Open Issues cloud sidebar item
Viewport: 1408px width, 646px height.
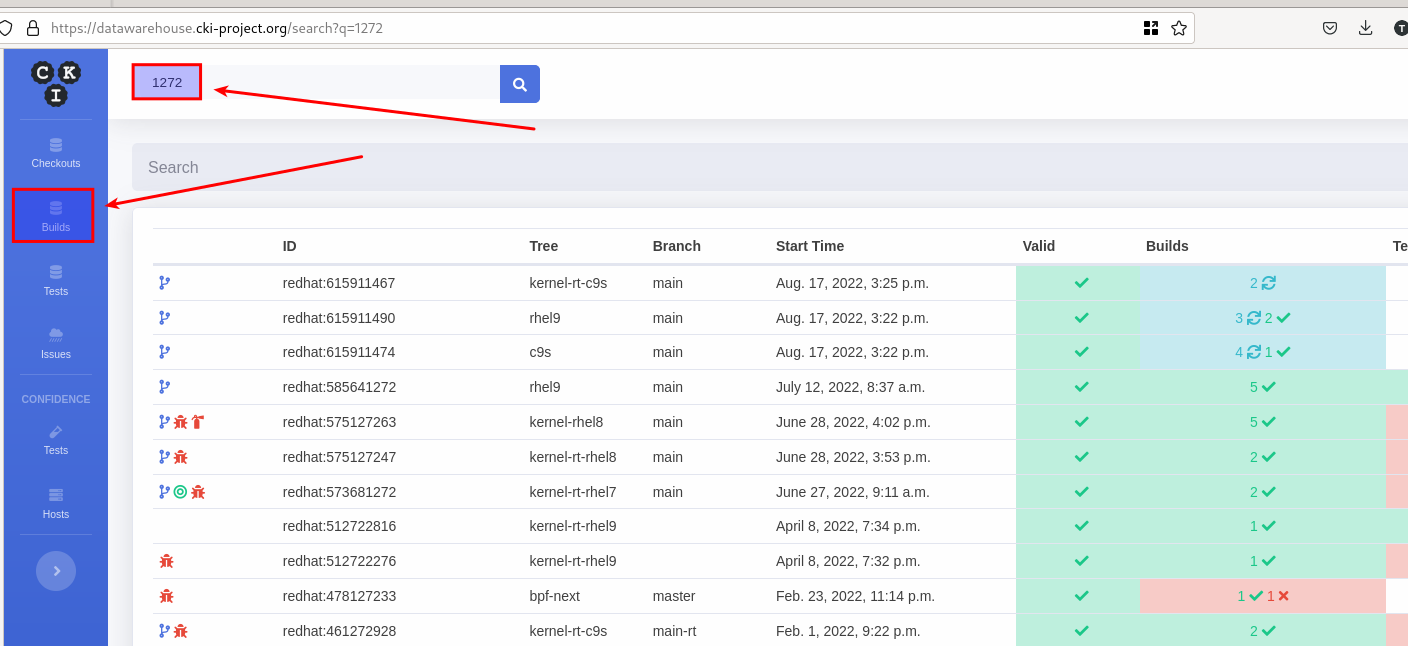[56, 343]
